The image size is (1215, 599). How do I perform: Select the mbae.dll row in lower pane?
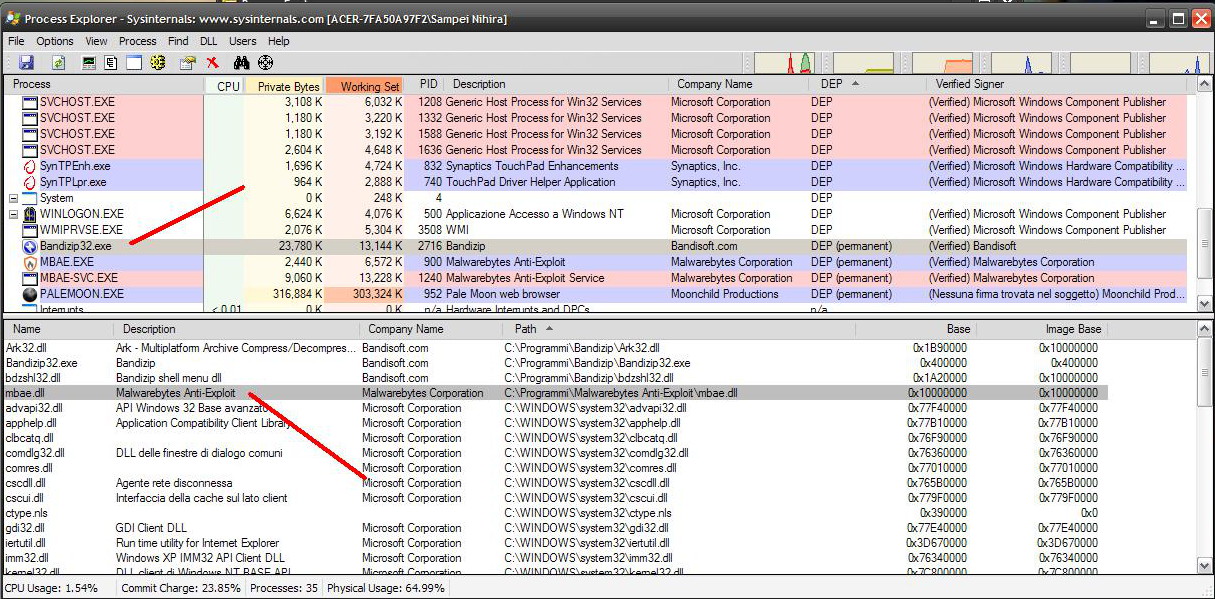click(x=555, y=393)
